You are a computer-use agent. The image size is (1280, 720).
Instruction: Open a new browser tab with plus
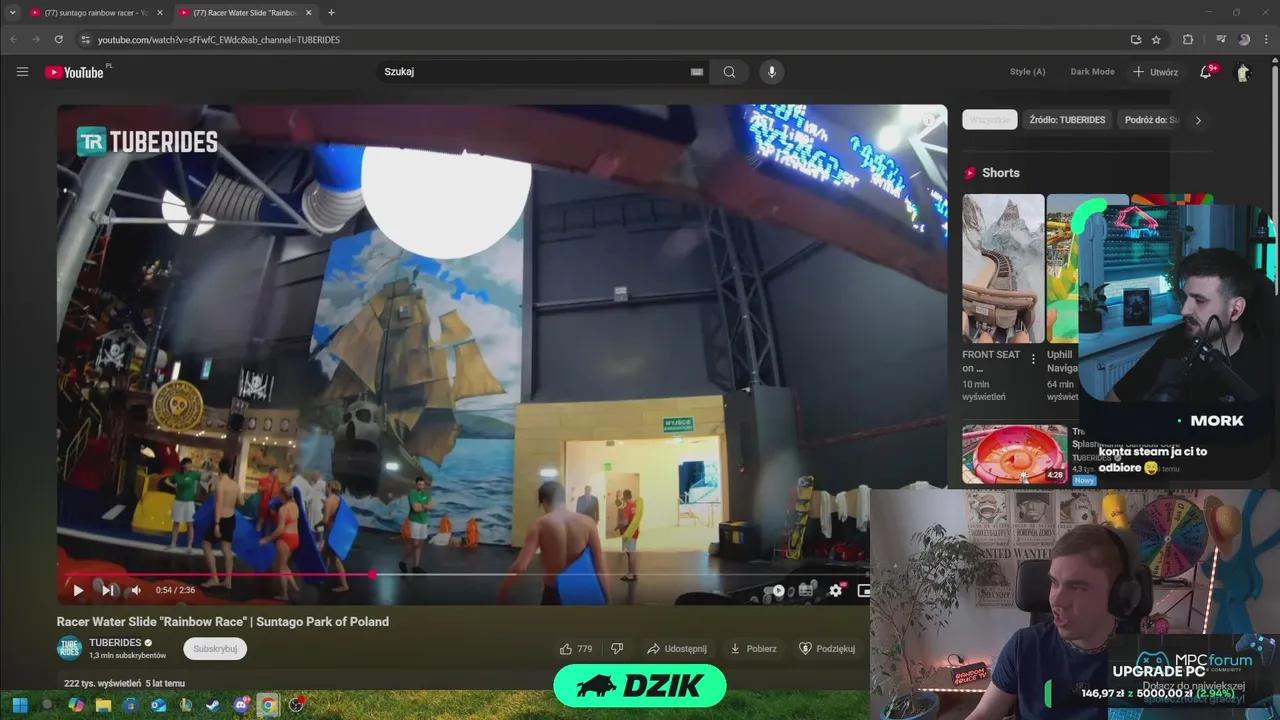tap(331, 13)
